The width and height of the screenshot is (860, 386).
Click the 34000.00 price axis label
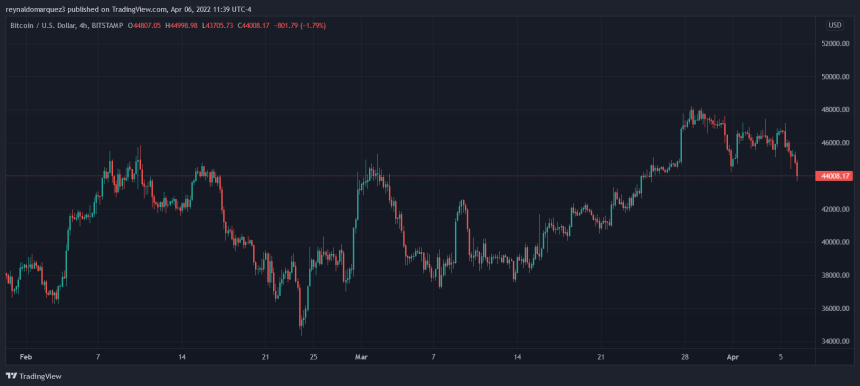pos(835,342)
